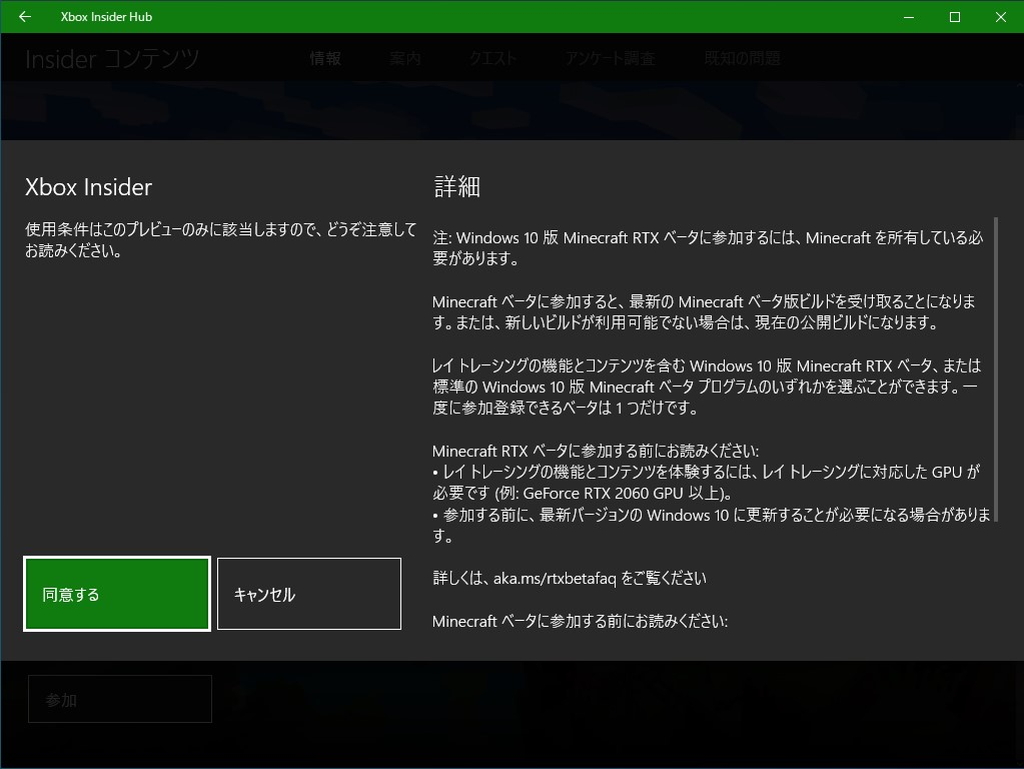Screen dimensions: 1024x769
Task: Open the クエスト section
Action: click(x=492, y=59)
